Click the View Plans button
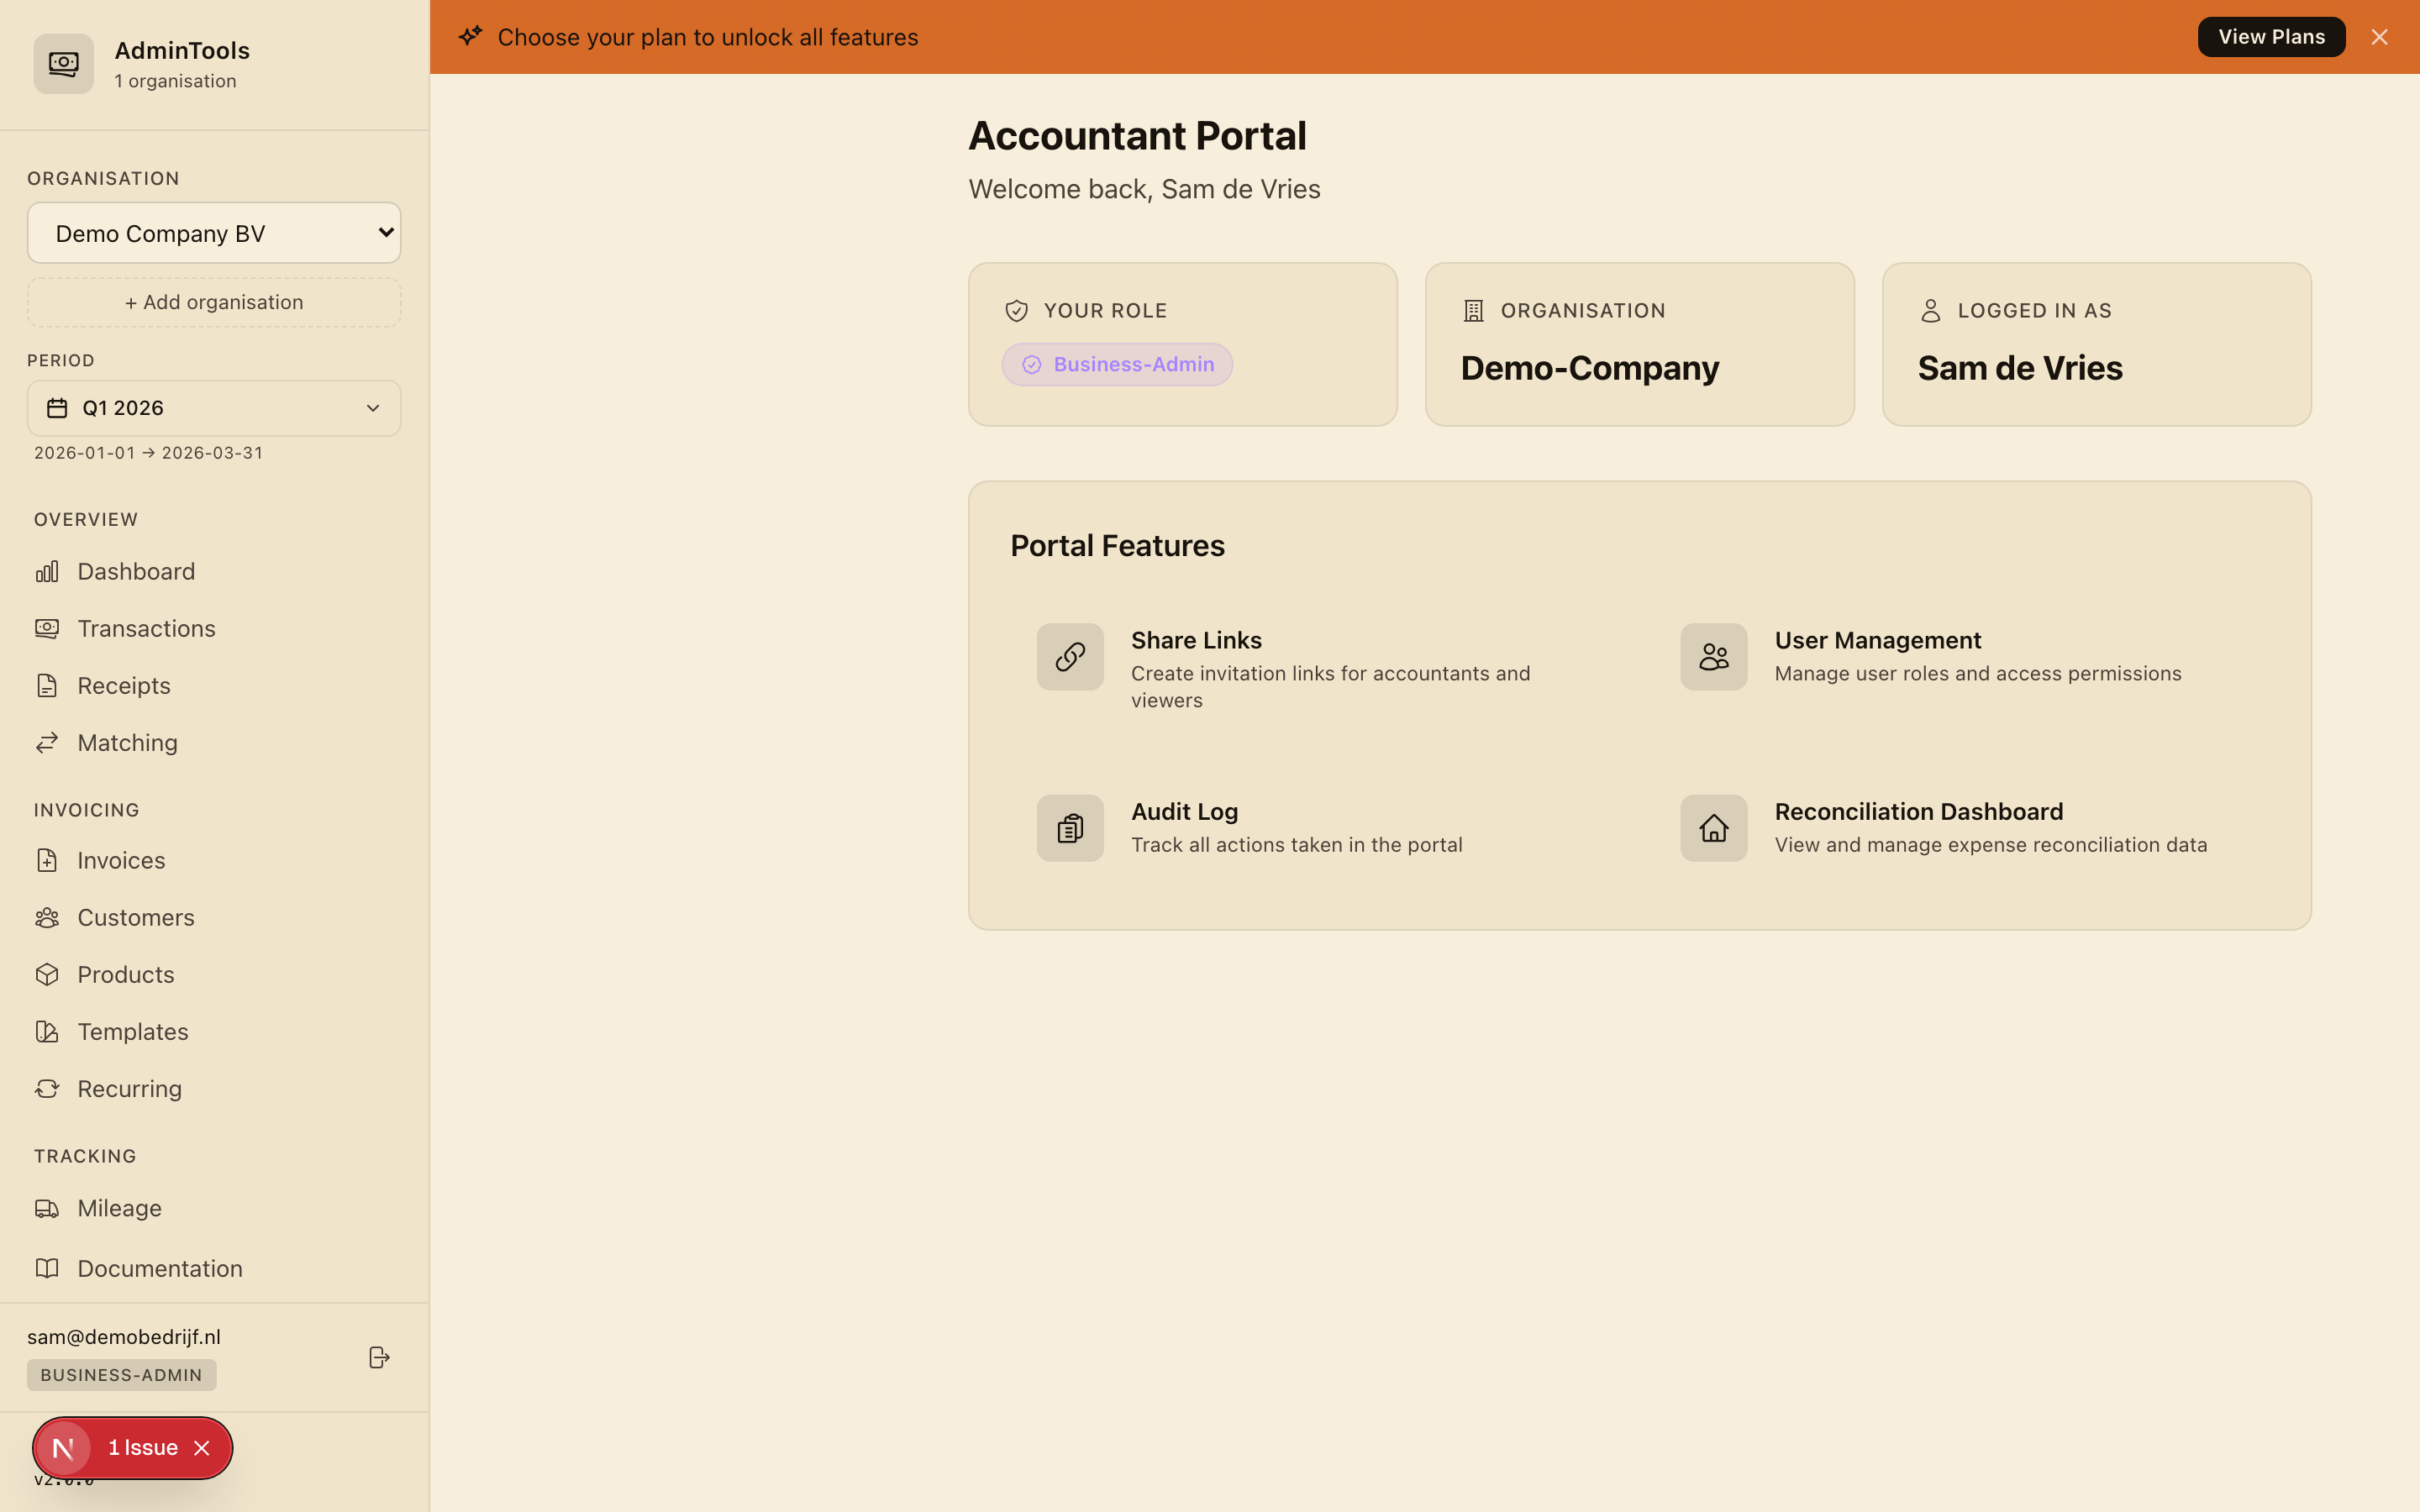 coord(2271,37)
